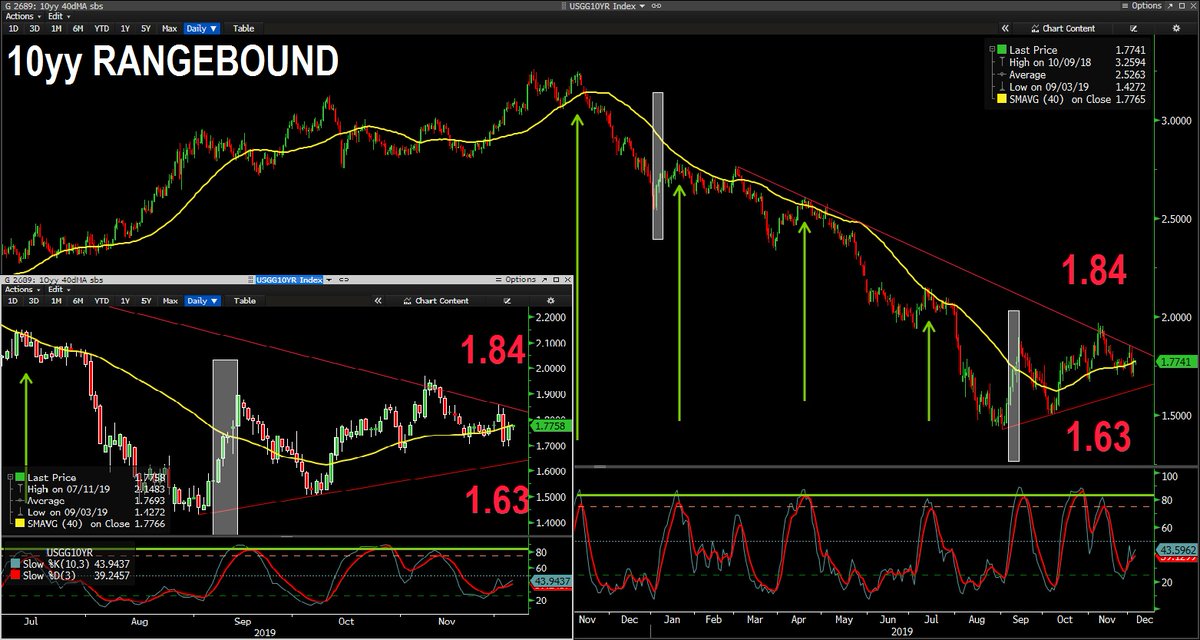Select 1D range in inset chart toolbar
Screen dimensions: 1200x640
tap(13, 301)
